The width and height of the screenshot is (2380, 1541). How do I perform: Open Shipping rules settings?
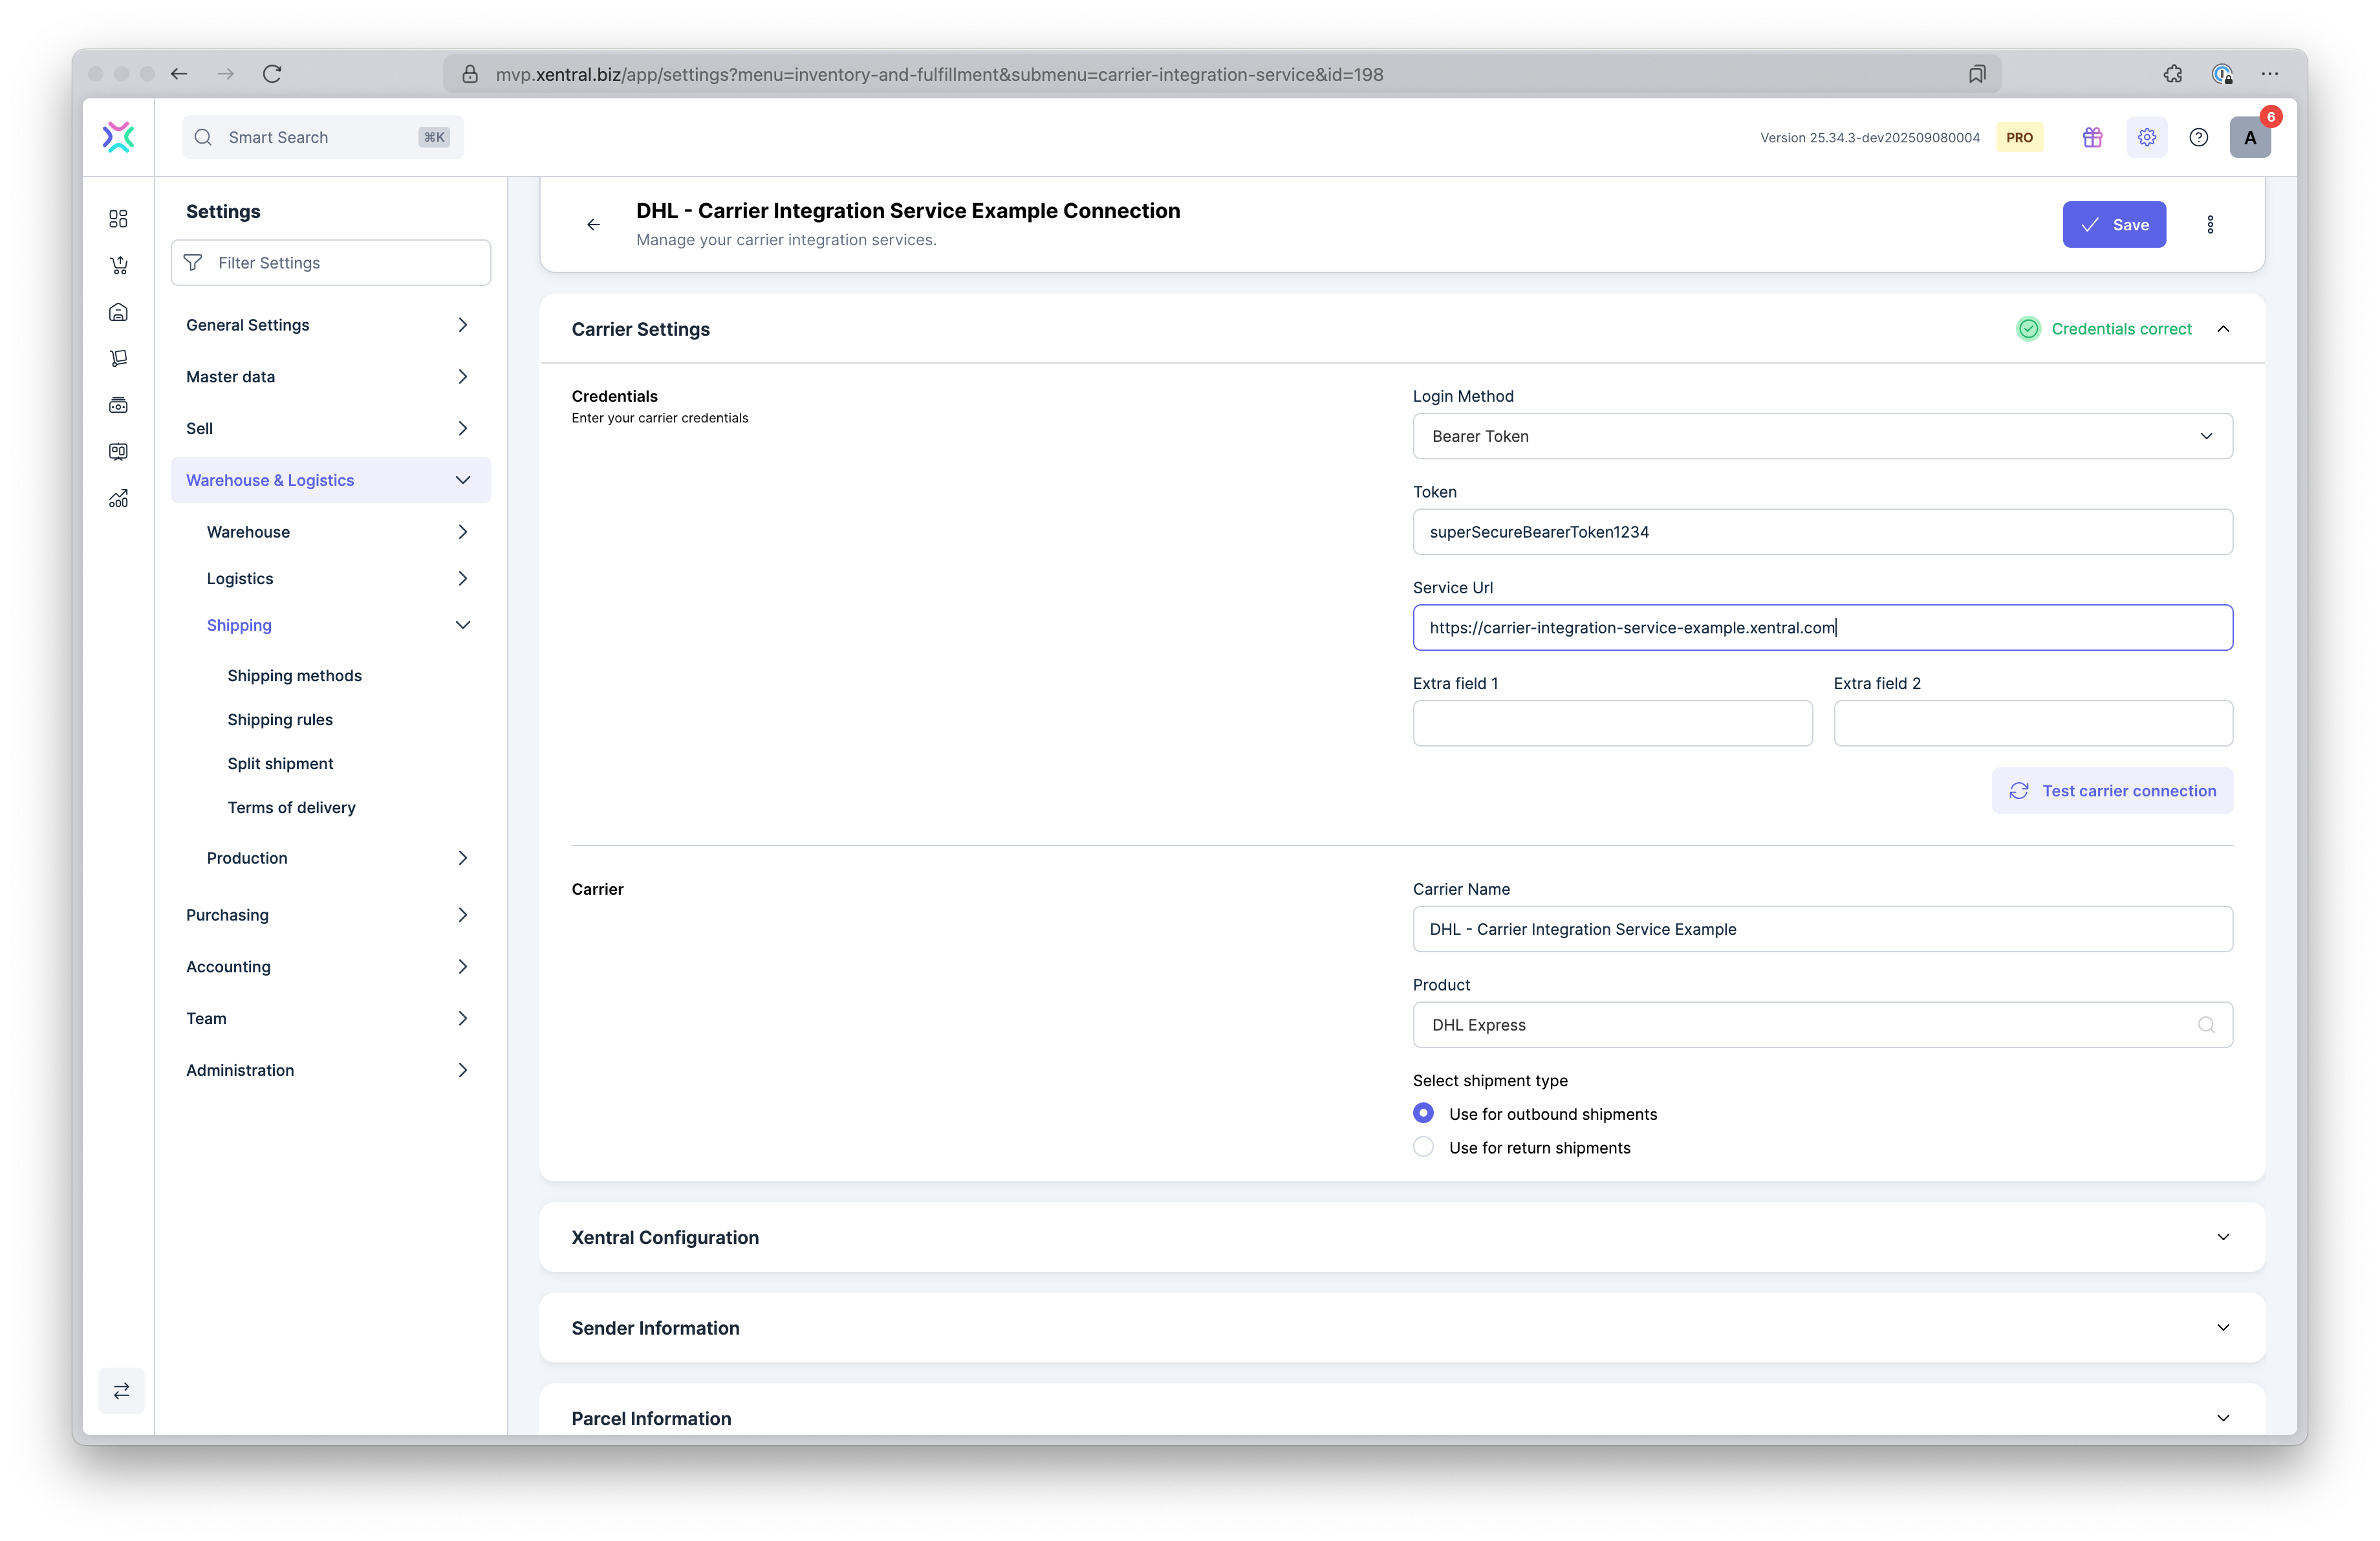[x=280, y=720]
